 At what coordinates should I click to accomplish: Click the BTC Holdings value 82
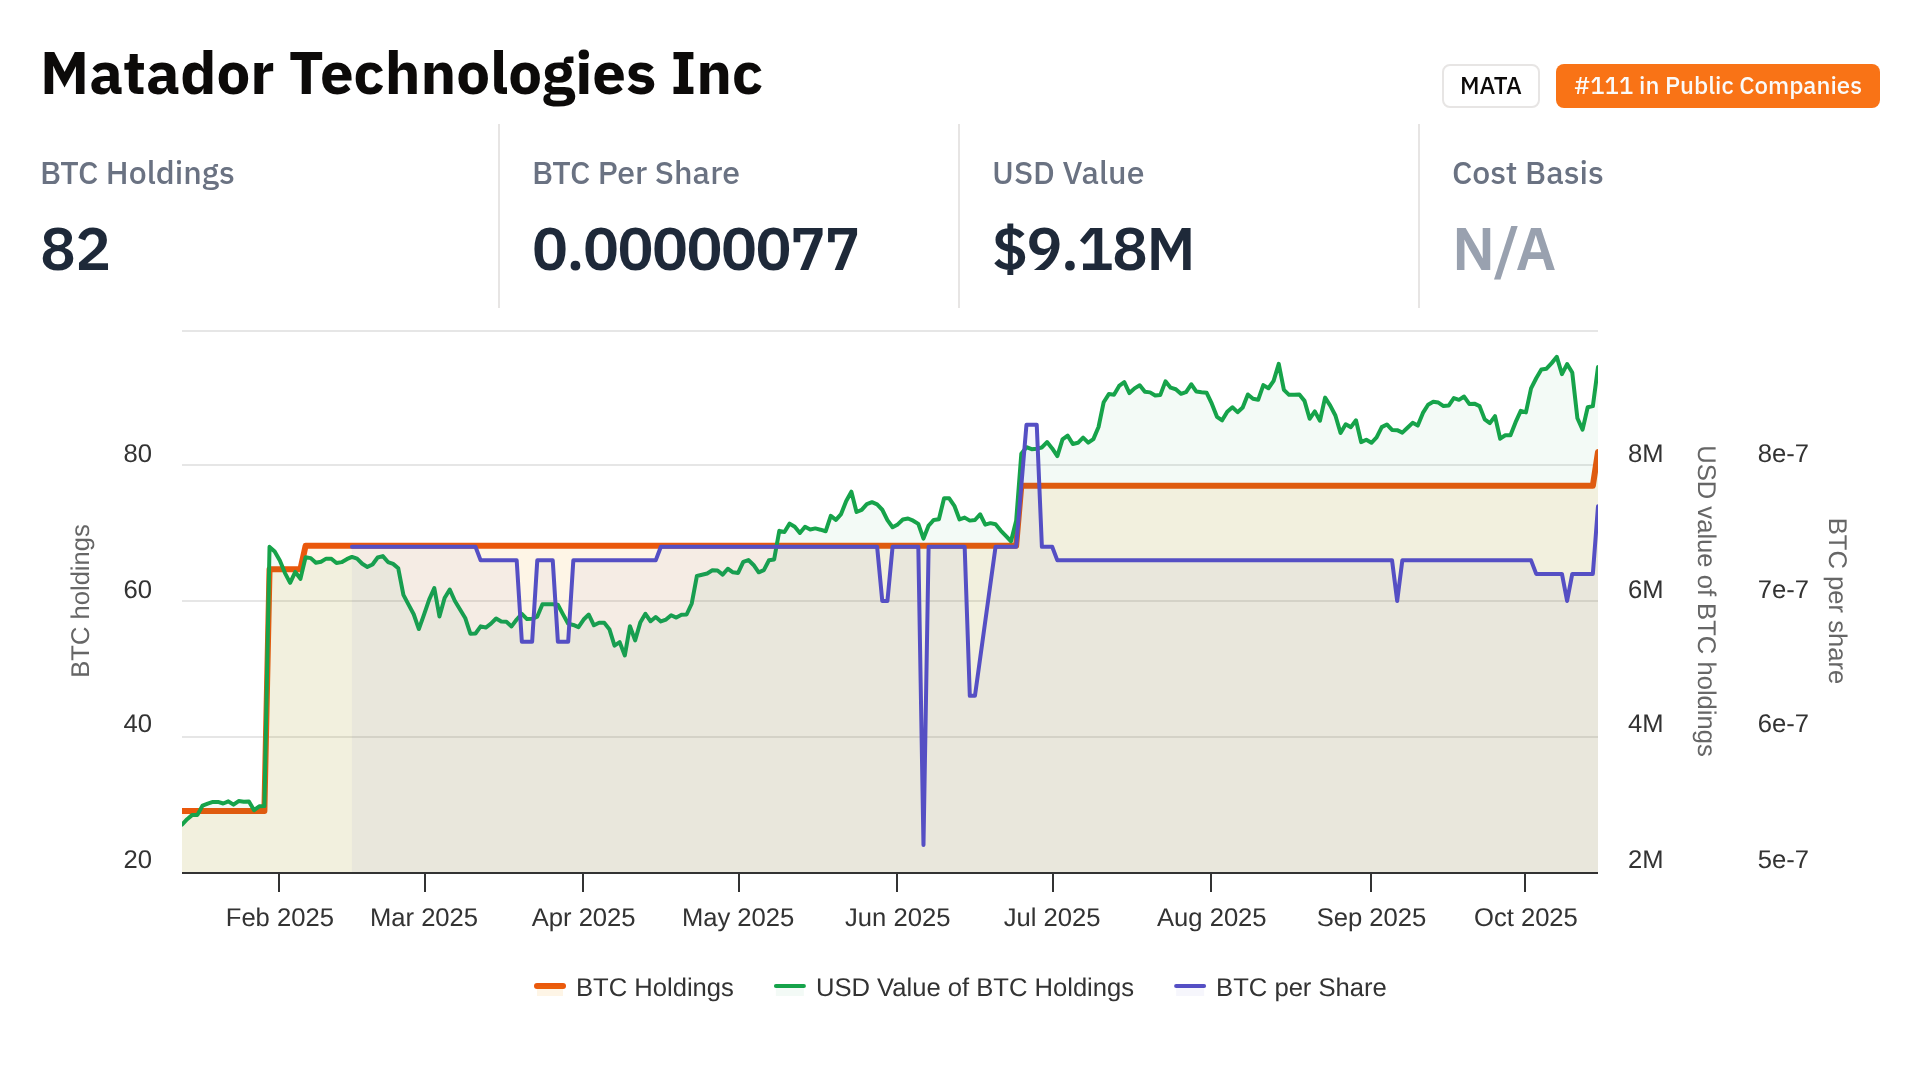[x=75, y=249]
